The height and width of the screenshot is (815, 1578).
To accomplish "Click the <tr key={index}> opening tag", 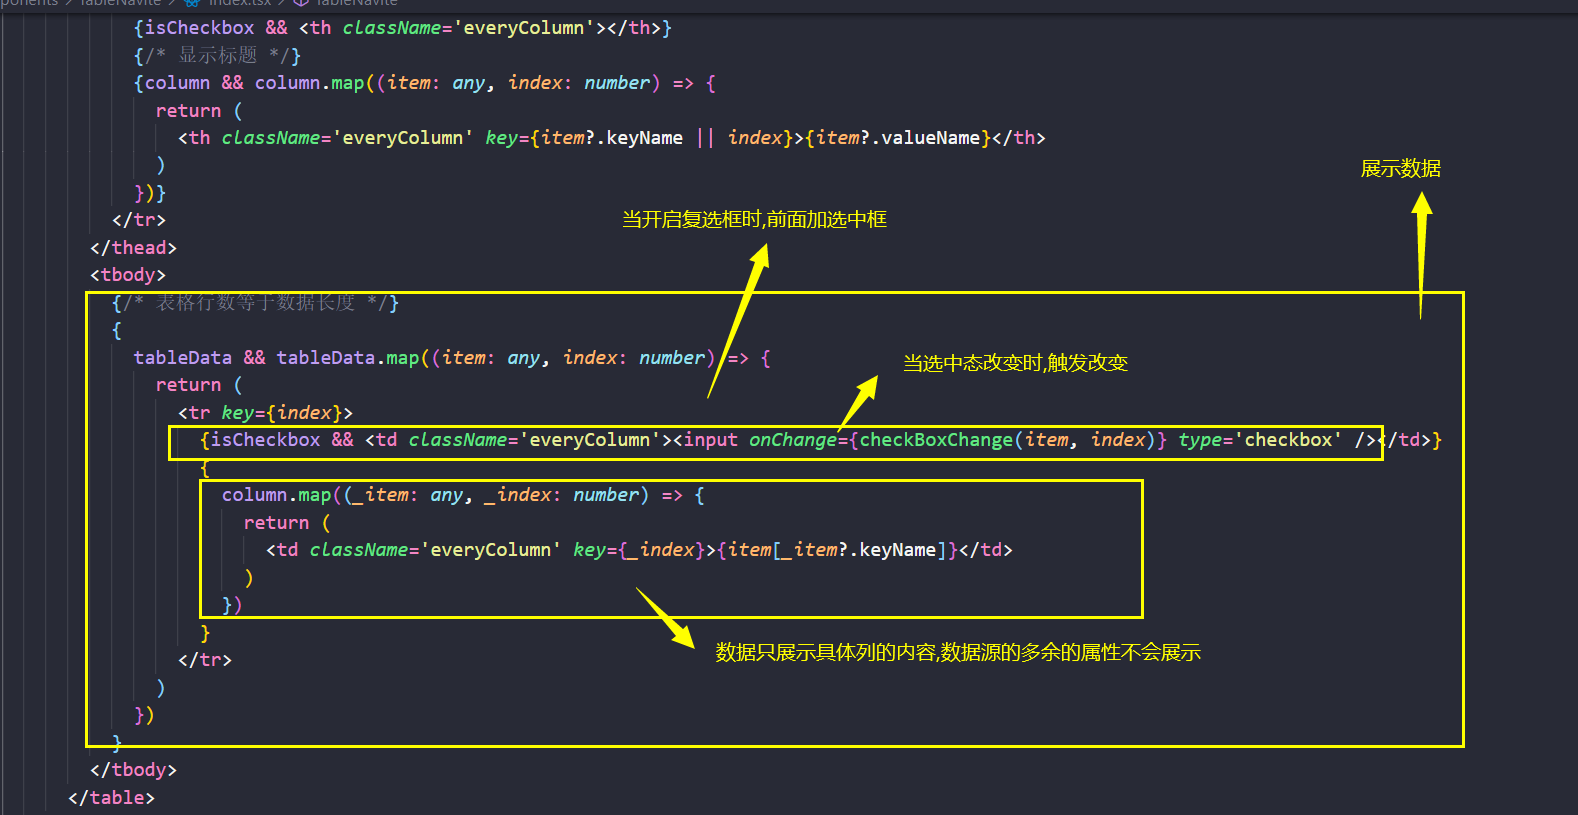I will (265, 413).
